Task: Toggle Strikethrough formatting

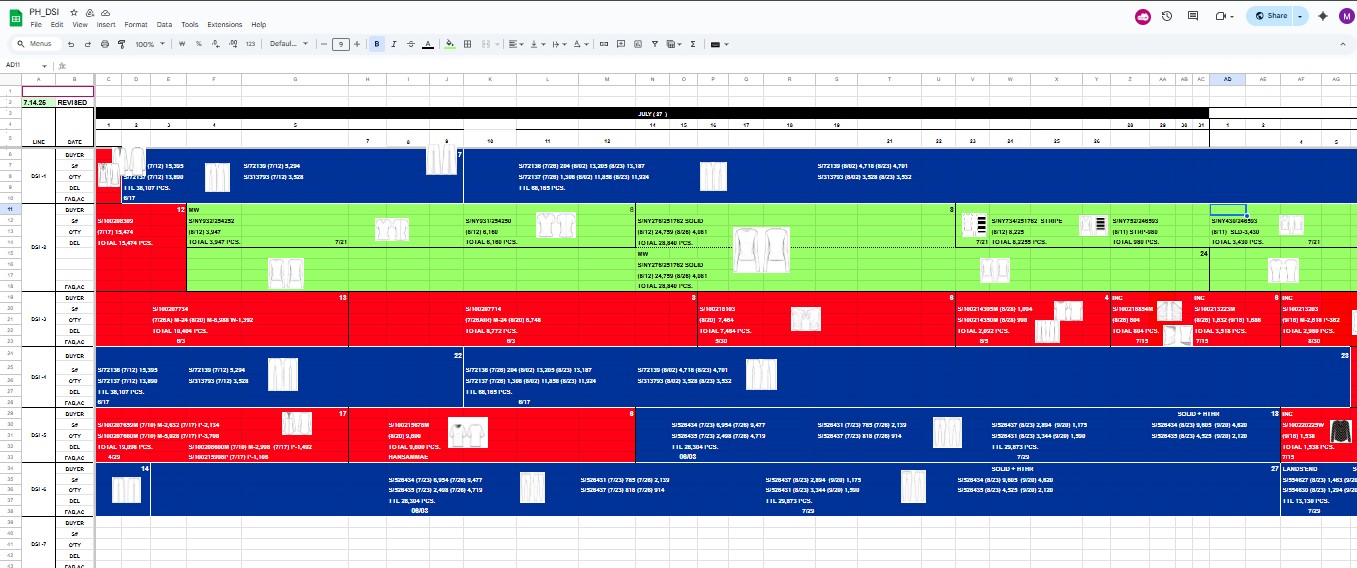Action: [x=411, y=44]
